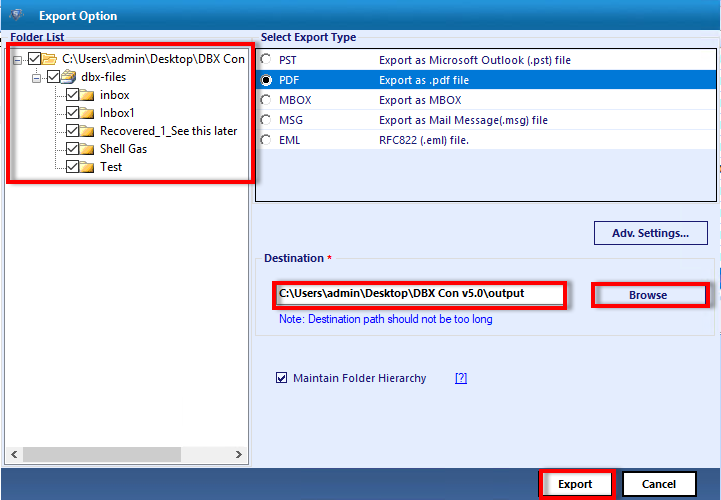This screenshot has width=721, height=500.
Task: Open Adv. Settings dialog
Action: 651,233
